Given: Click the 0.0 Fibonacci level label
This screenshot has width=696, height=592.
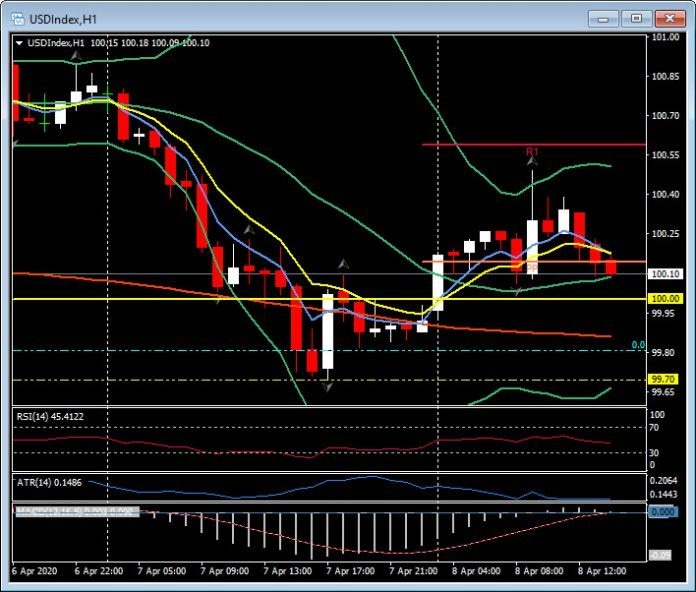Looking at the screenshot, I should [638, 345].
